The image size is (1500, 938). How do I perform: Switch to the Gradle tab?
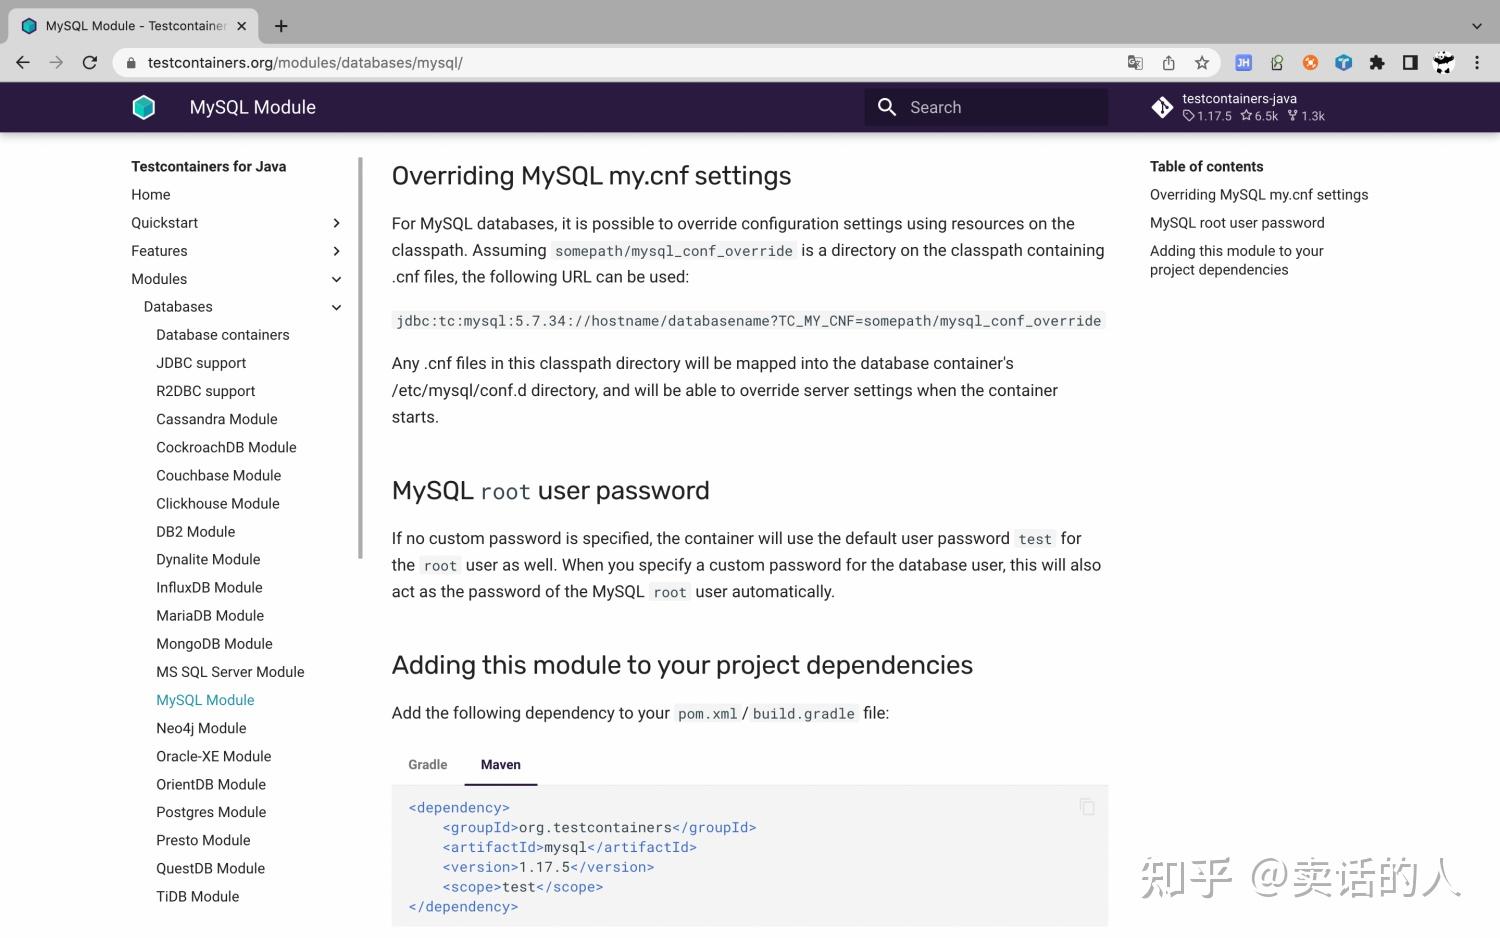click(x=428, y=765)
